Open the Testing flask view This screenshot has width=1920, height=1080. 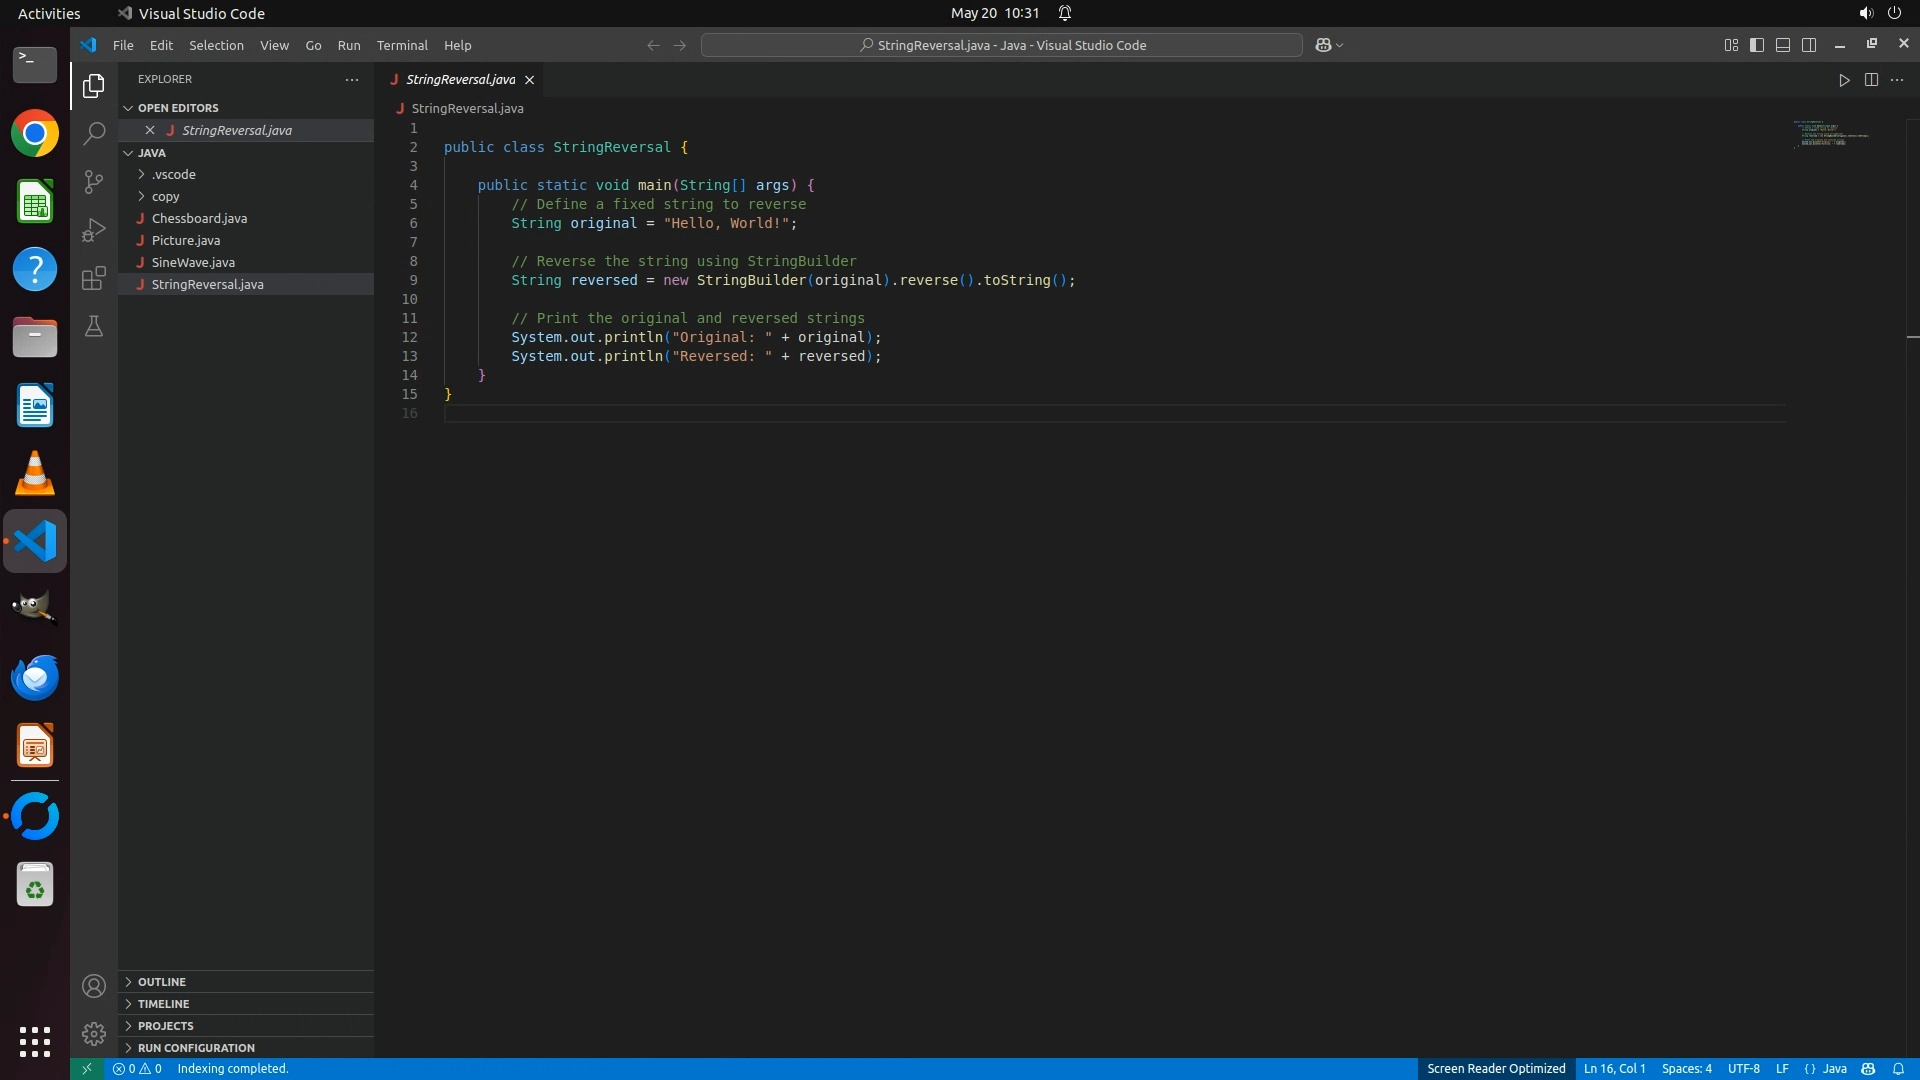click(x=94, y=327)
